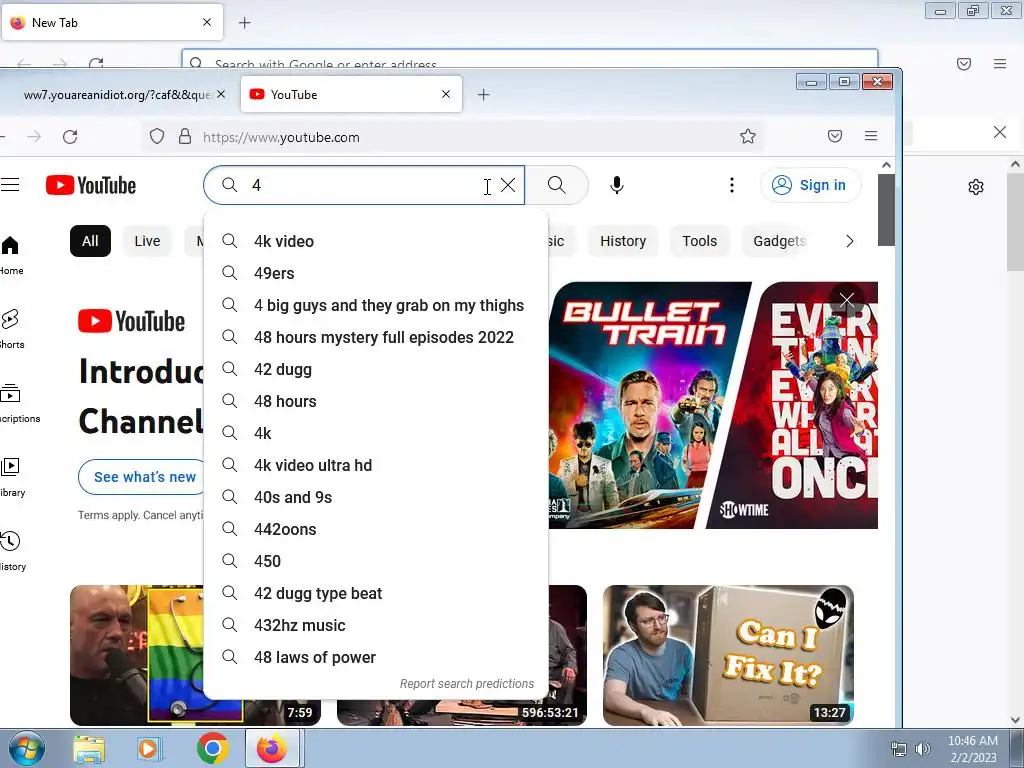Choose suggestion '4k video'
Screen dimensions: 1024x768
(376, 241)
